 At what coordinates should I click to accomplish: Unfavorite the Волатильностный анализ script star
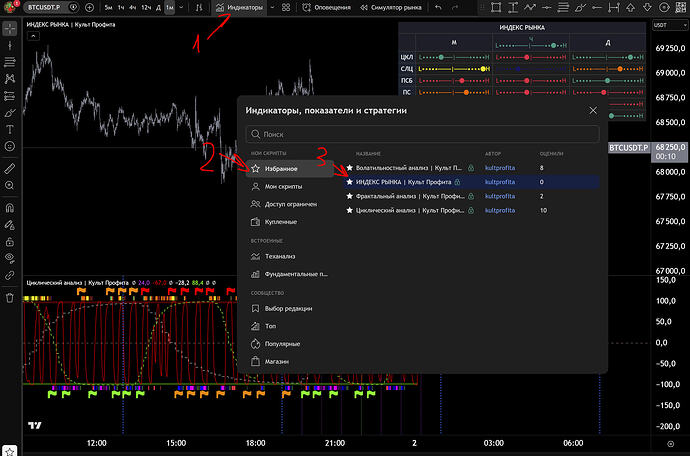349,168
